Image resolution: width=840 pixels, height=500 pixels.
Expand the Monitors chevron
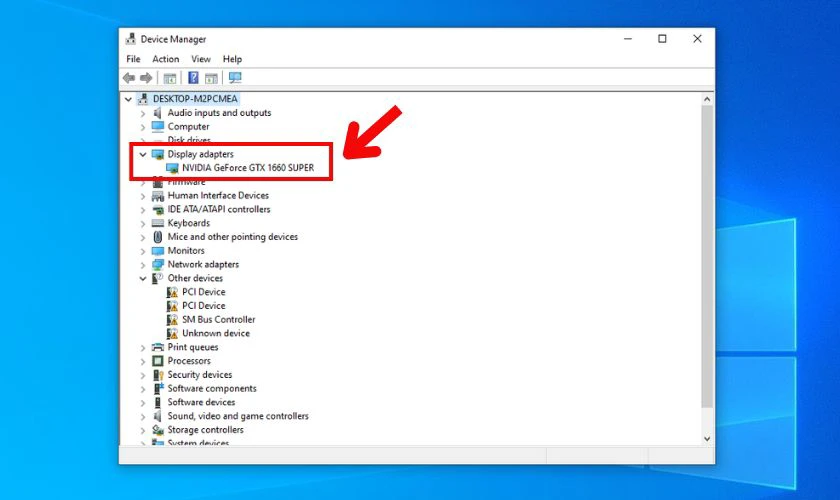(142, 251)
